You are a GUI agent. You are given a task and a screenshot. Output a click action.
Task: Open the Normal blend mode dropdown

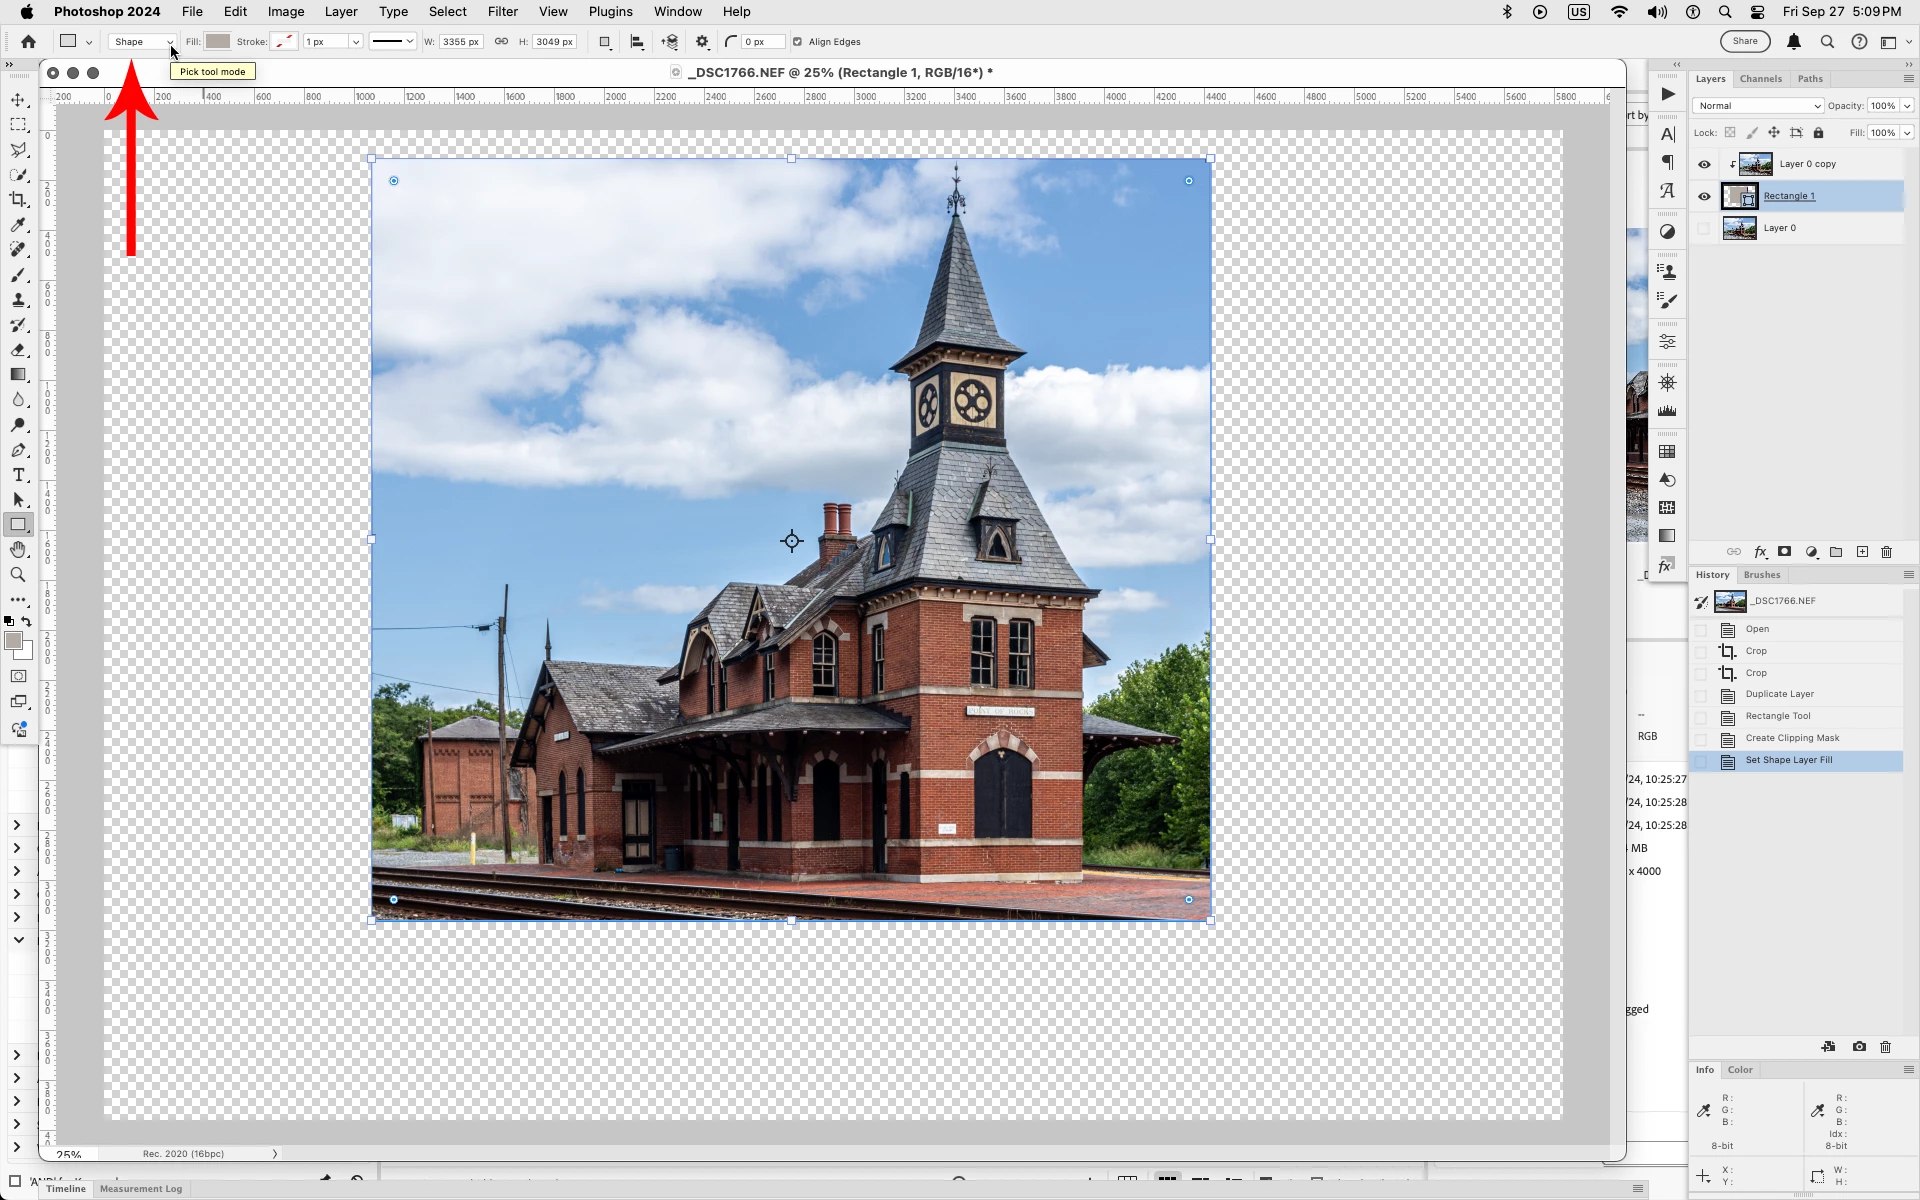point(1757,106)
